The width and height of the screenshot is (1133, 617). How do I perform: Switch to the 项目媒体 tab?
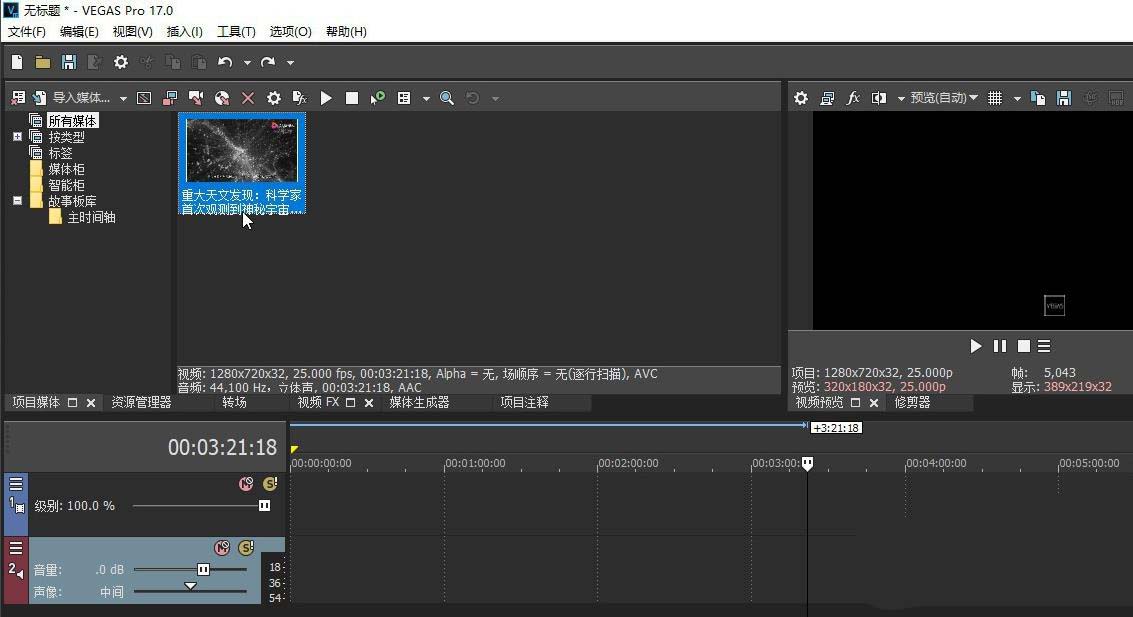(36, 402)
